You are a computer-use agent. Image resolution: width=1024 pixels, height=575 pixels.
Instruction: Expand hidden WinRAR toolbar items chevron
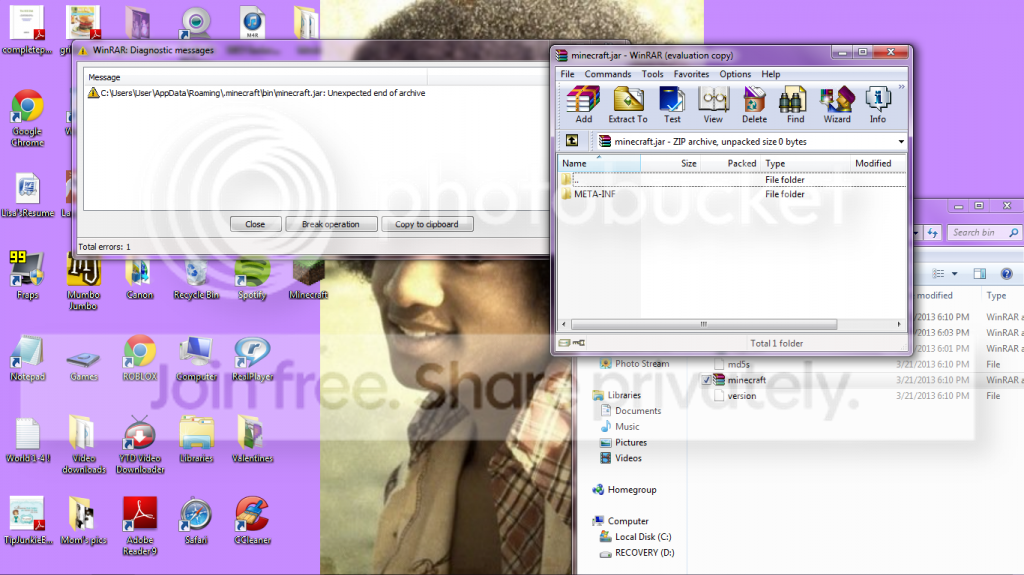pos(901,88)
